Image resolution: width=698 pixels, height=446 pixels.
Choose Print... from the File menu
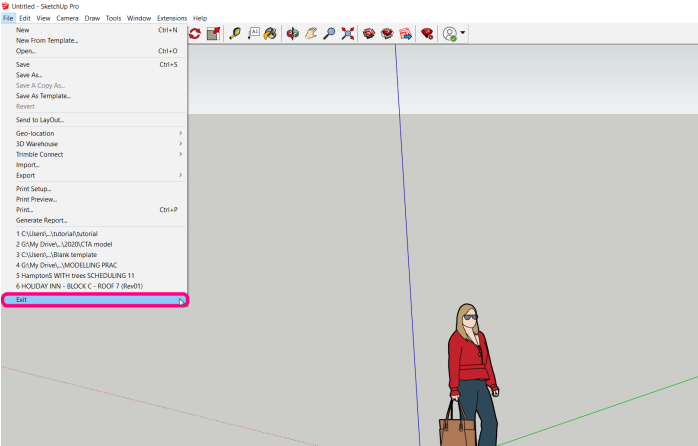[94, 210]
